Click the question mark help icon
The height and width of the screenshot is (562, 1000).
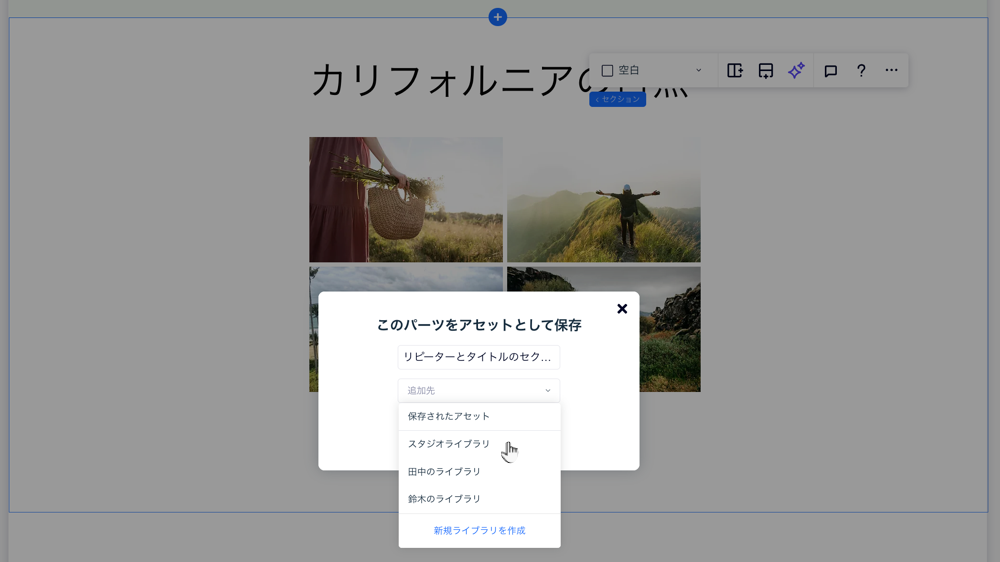pyautogui.click(x=861, y=71)
